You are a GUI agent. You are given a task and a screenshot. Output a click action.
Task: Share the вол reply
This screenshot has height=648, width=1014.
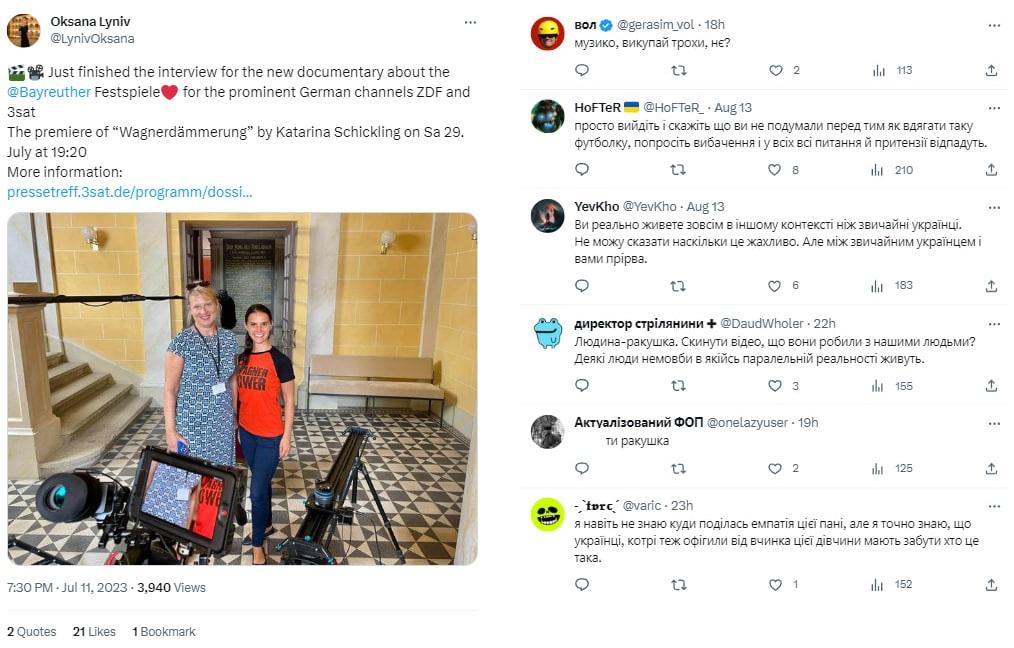click(x=991, y=70)
